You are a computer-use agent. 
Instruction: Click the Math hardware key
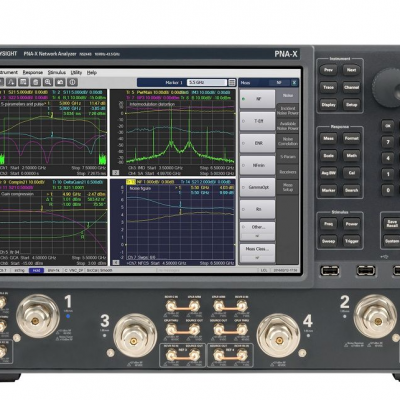point(351,156)
